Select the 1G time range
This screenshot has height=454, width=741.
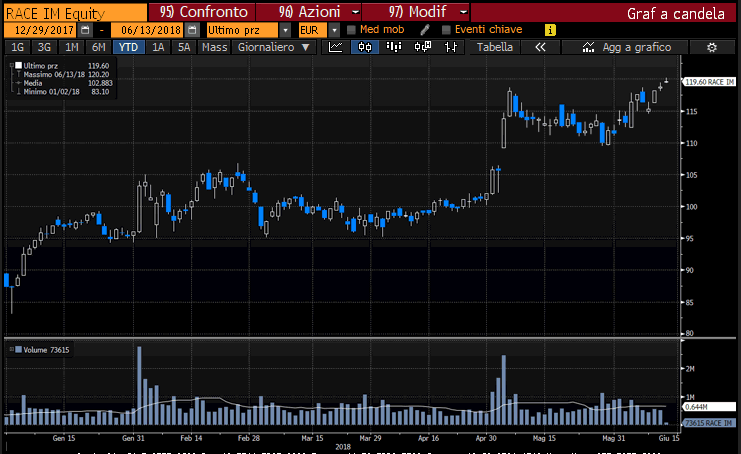pyautogui.click(x=17, y=47)
